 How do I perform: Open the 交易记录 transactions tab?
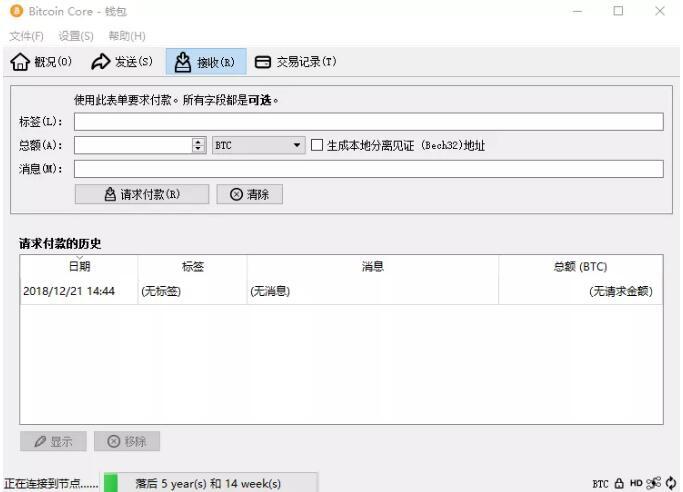(295, 62)
